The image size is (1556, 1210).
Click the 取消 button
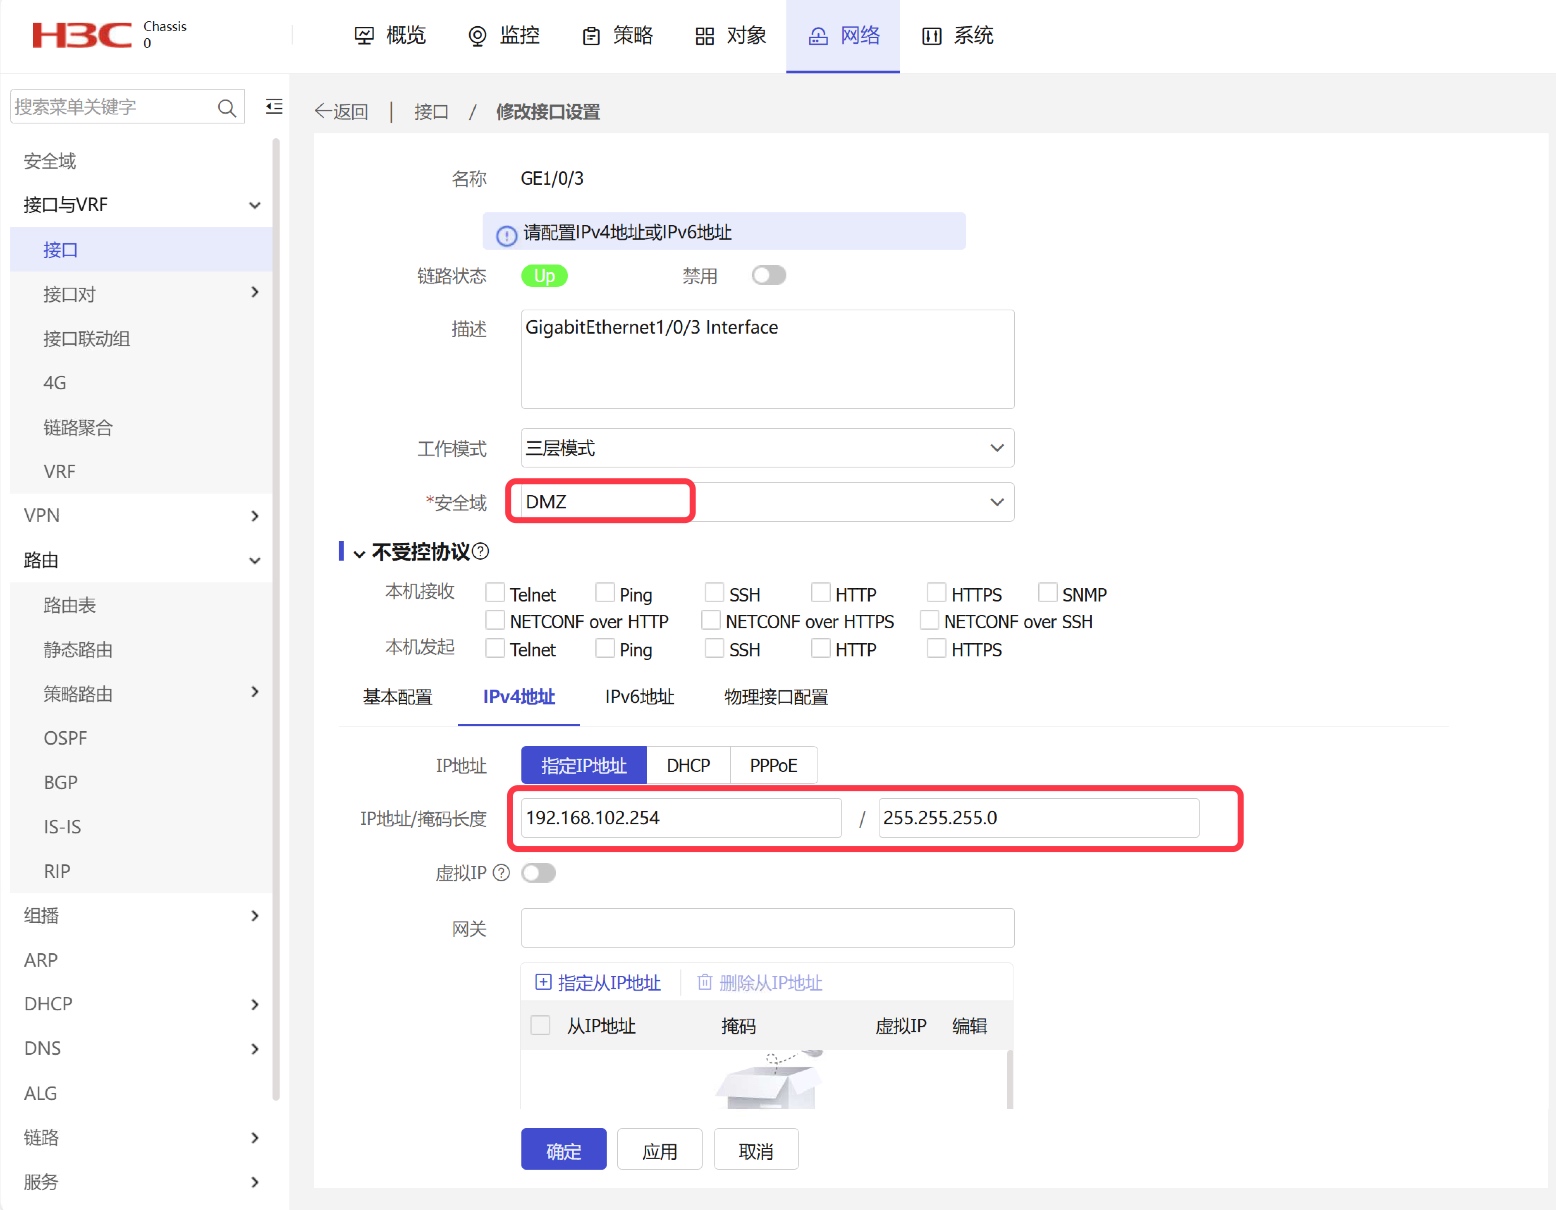click(756, 1149)
